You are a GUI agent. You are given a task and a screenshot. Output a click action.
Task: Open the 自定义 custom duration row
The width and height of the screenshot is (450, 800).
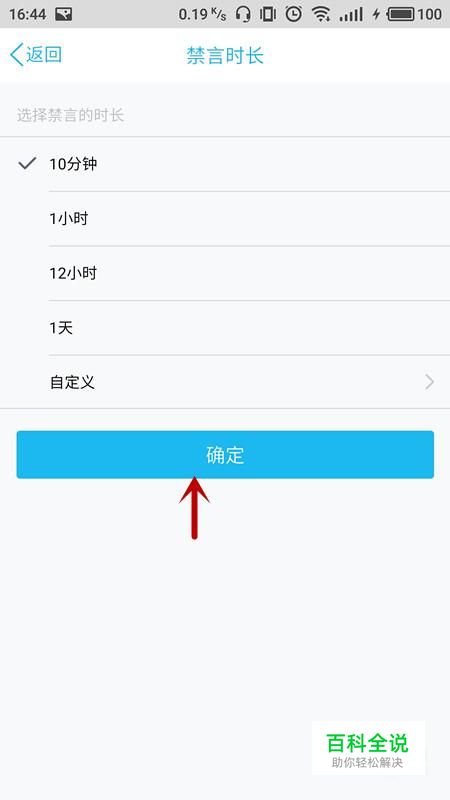coord(225,382)
